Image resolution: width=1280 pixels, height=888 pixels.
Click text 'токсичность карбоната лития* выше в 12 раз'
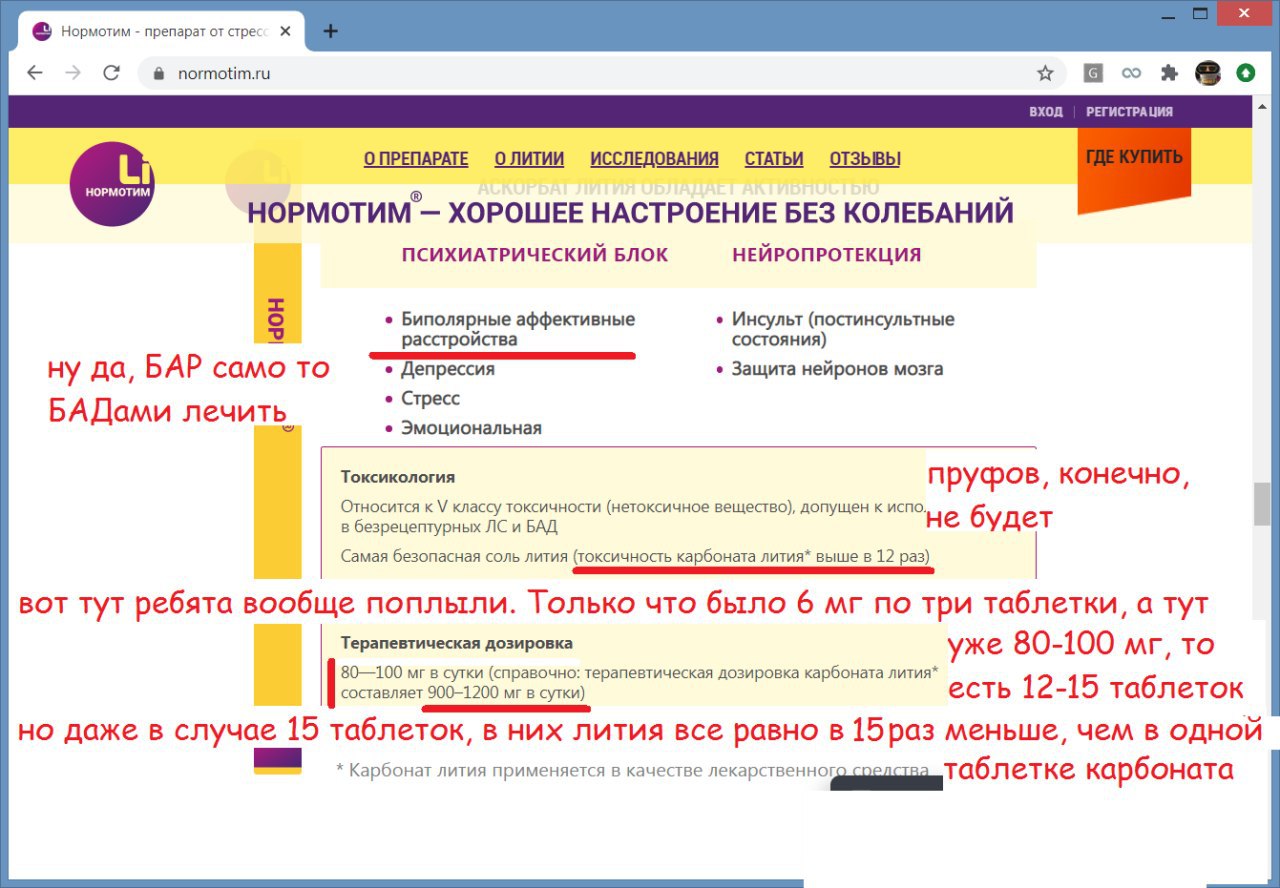click(x=753, y=555)
